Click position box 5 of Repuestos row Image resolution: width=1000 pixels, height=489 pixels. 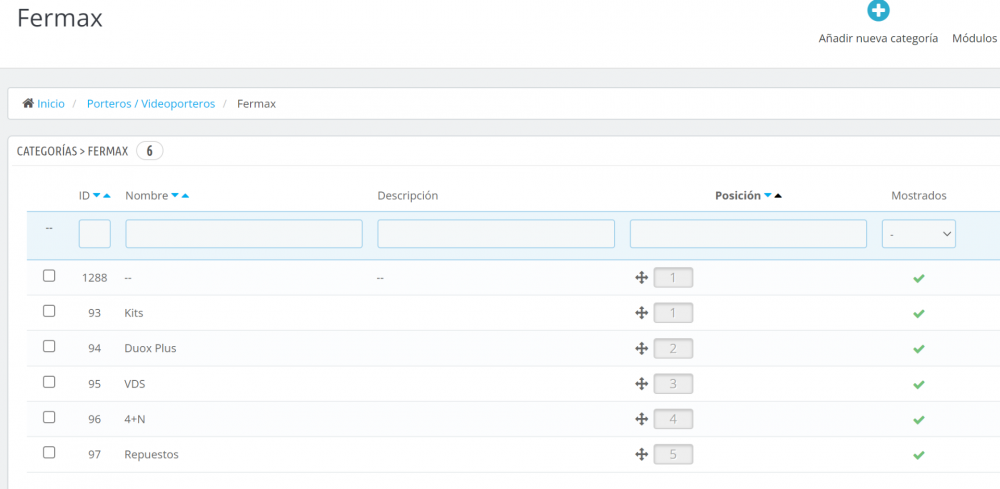click(x=673, y=455)
